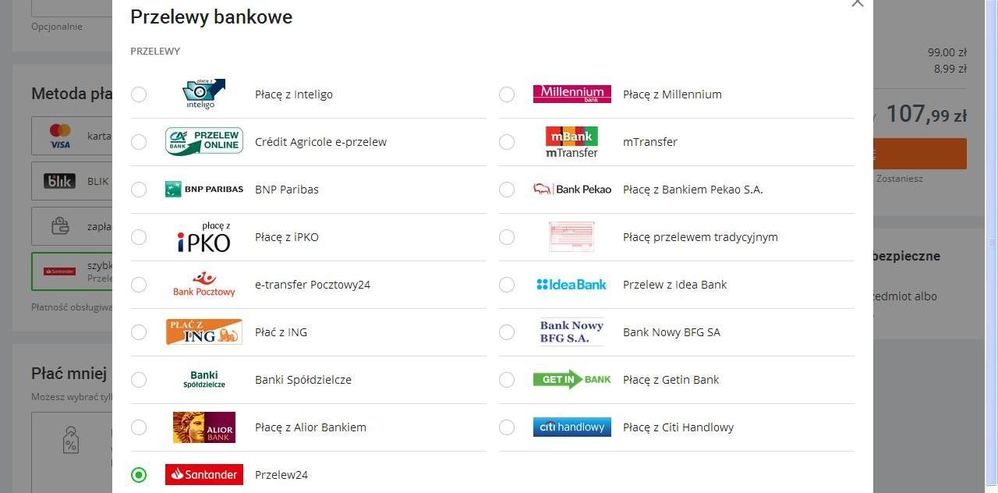
Task: Click the Citi Handlowy logo
Action: (571, 427)
